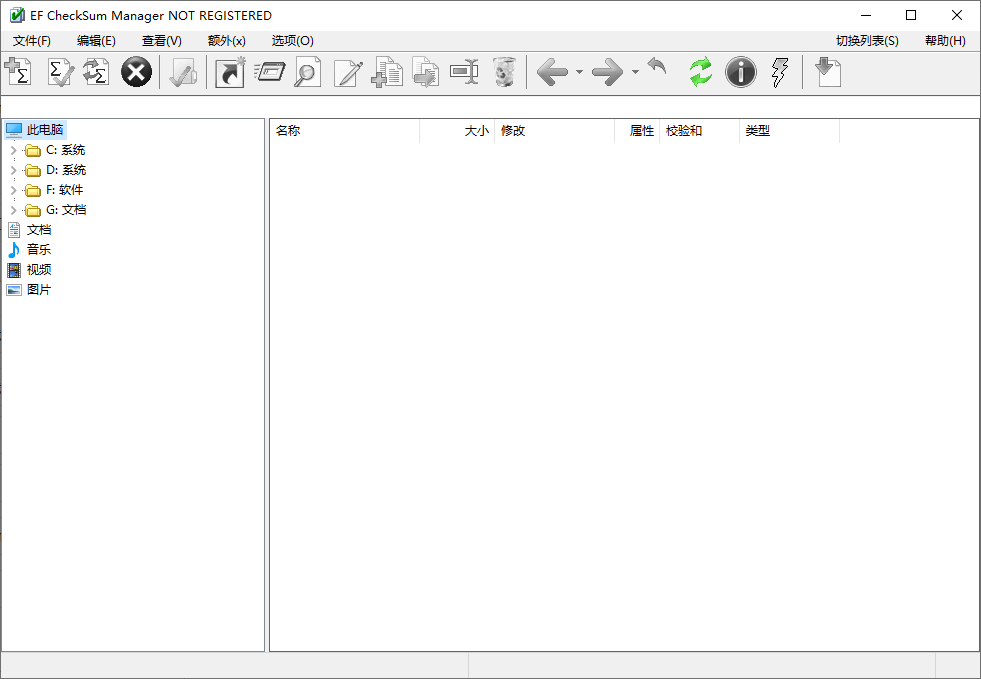
Task: Expand the G: 文档 drive node
Action: [x=13, y=210]
